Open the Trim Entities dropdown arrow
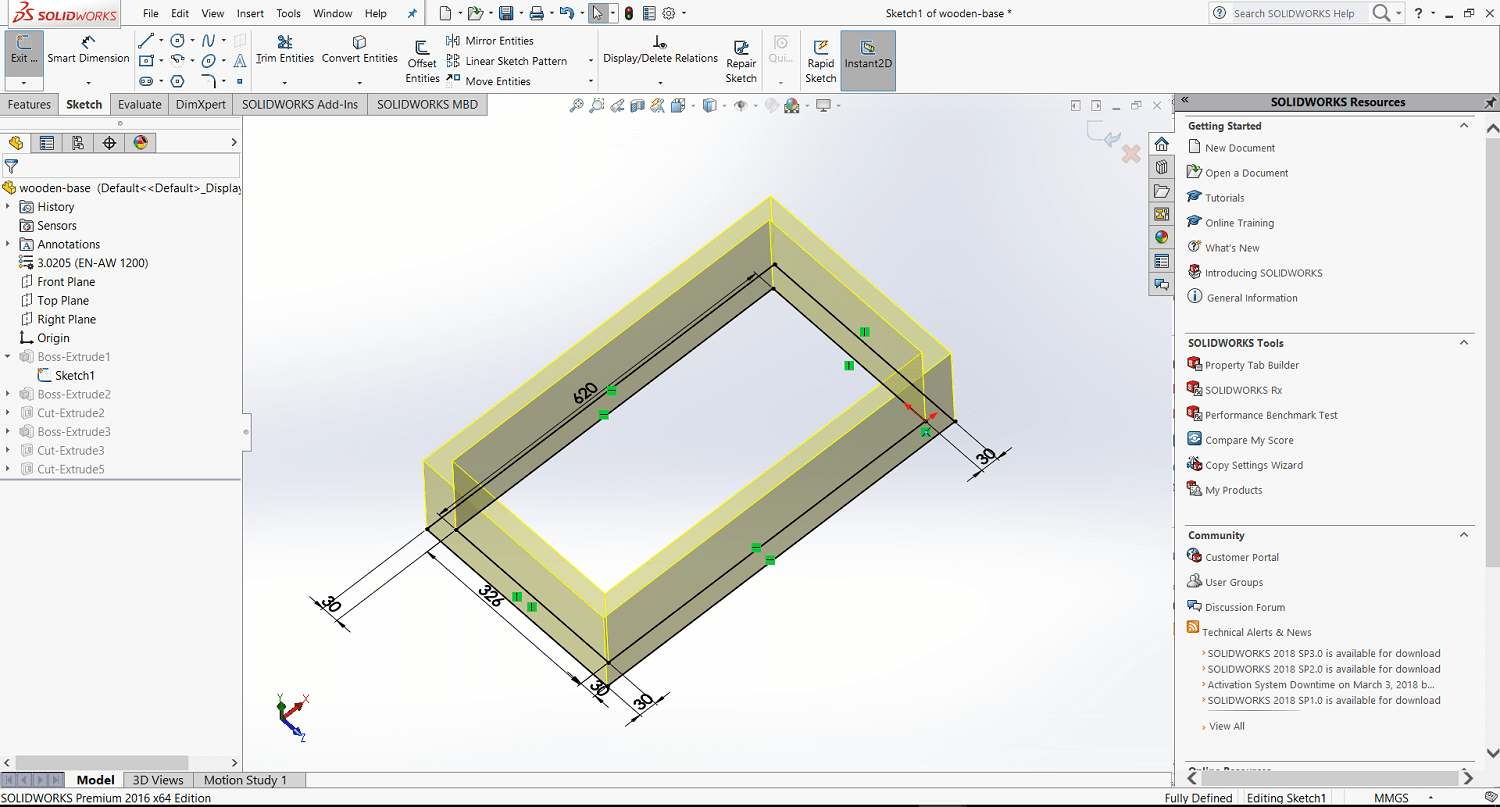 click(285, 81)
